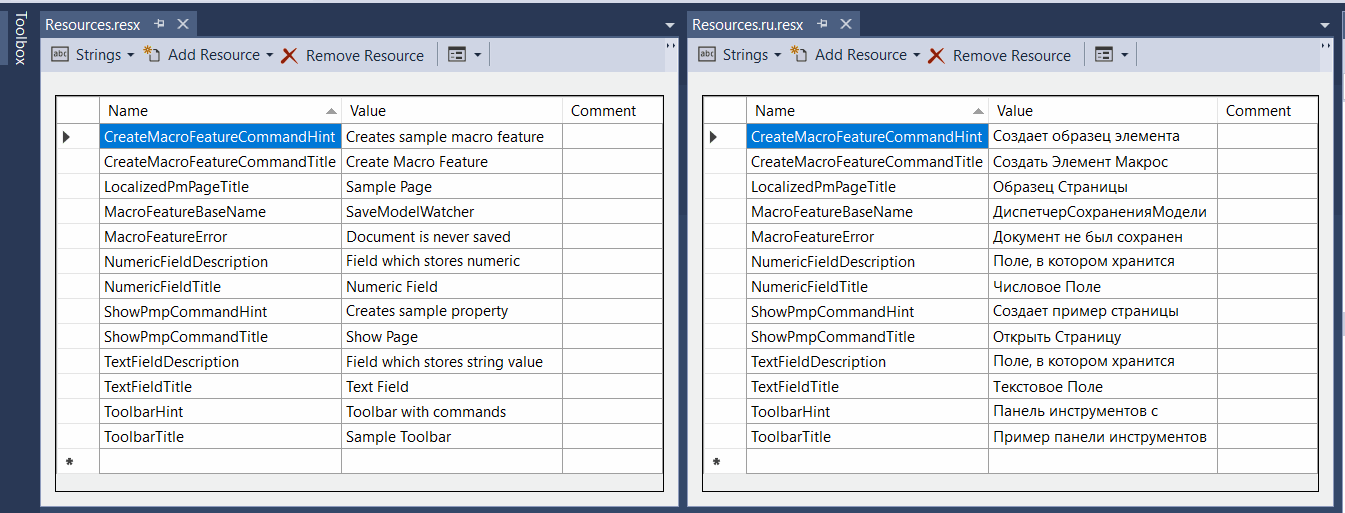Open left pane document list dropdown arrow

click(x=669, y=24)
